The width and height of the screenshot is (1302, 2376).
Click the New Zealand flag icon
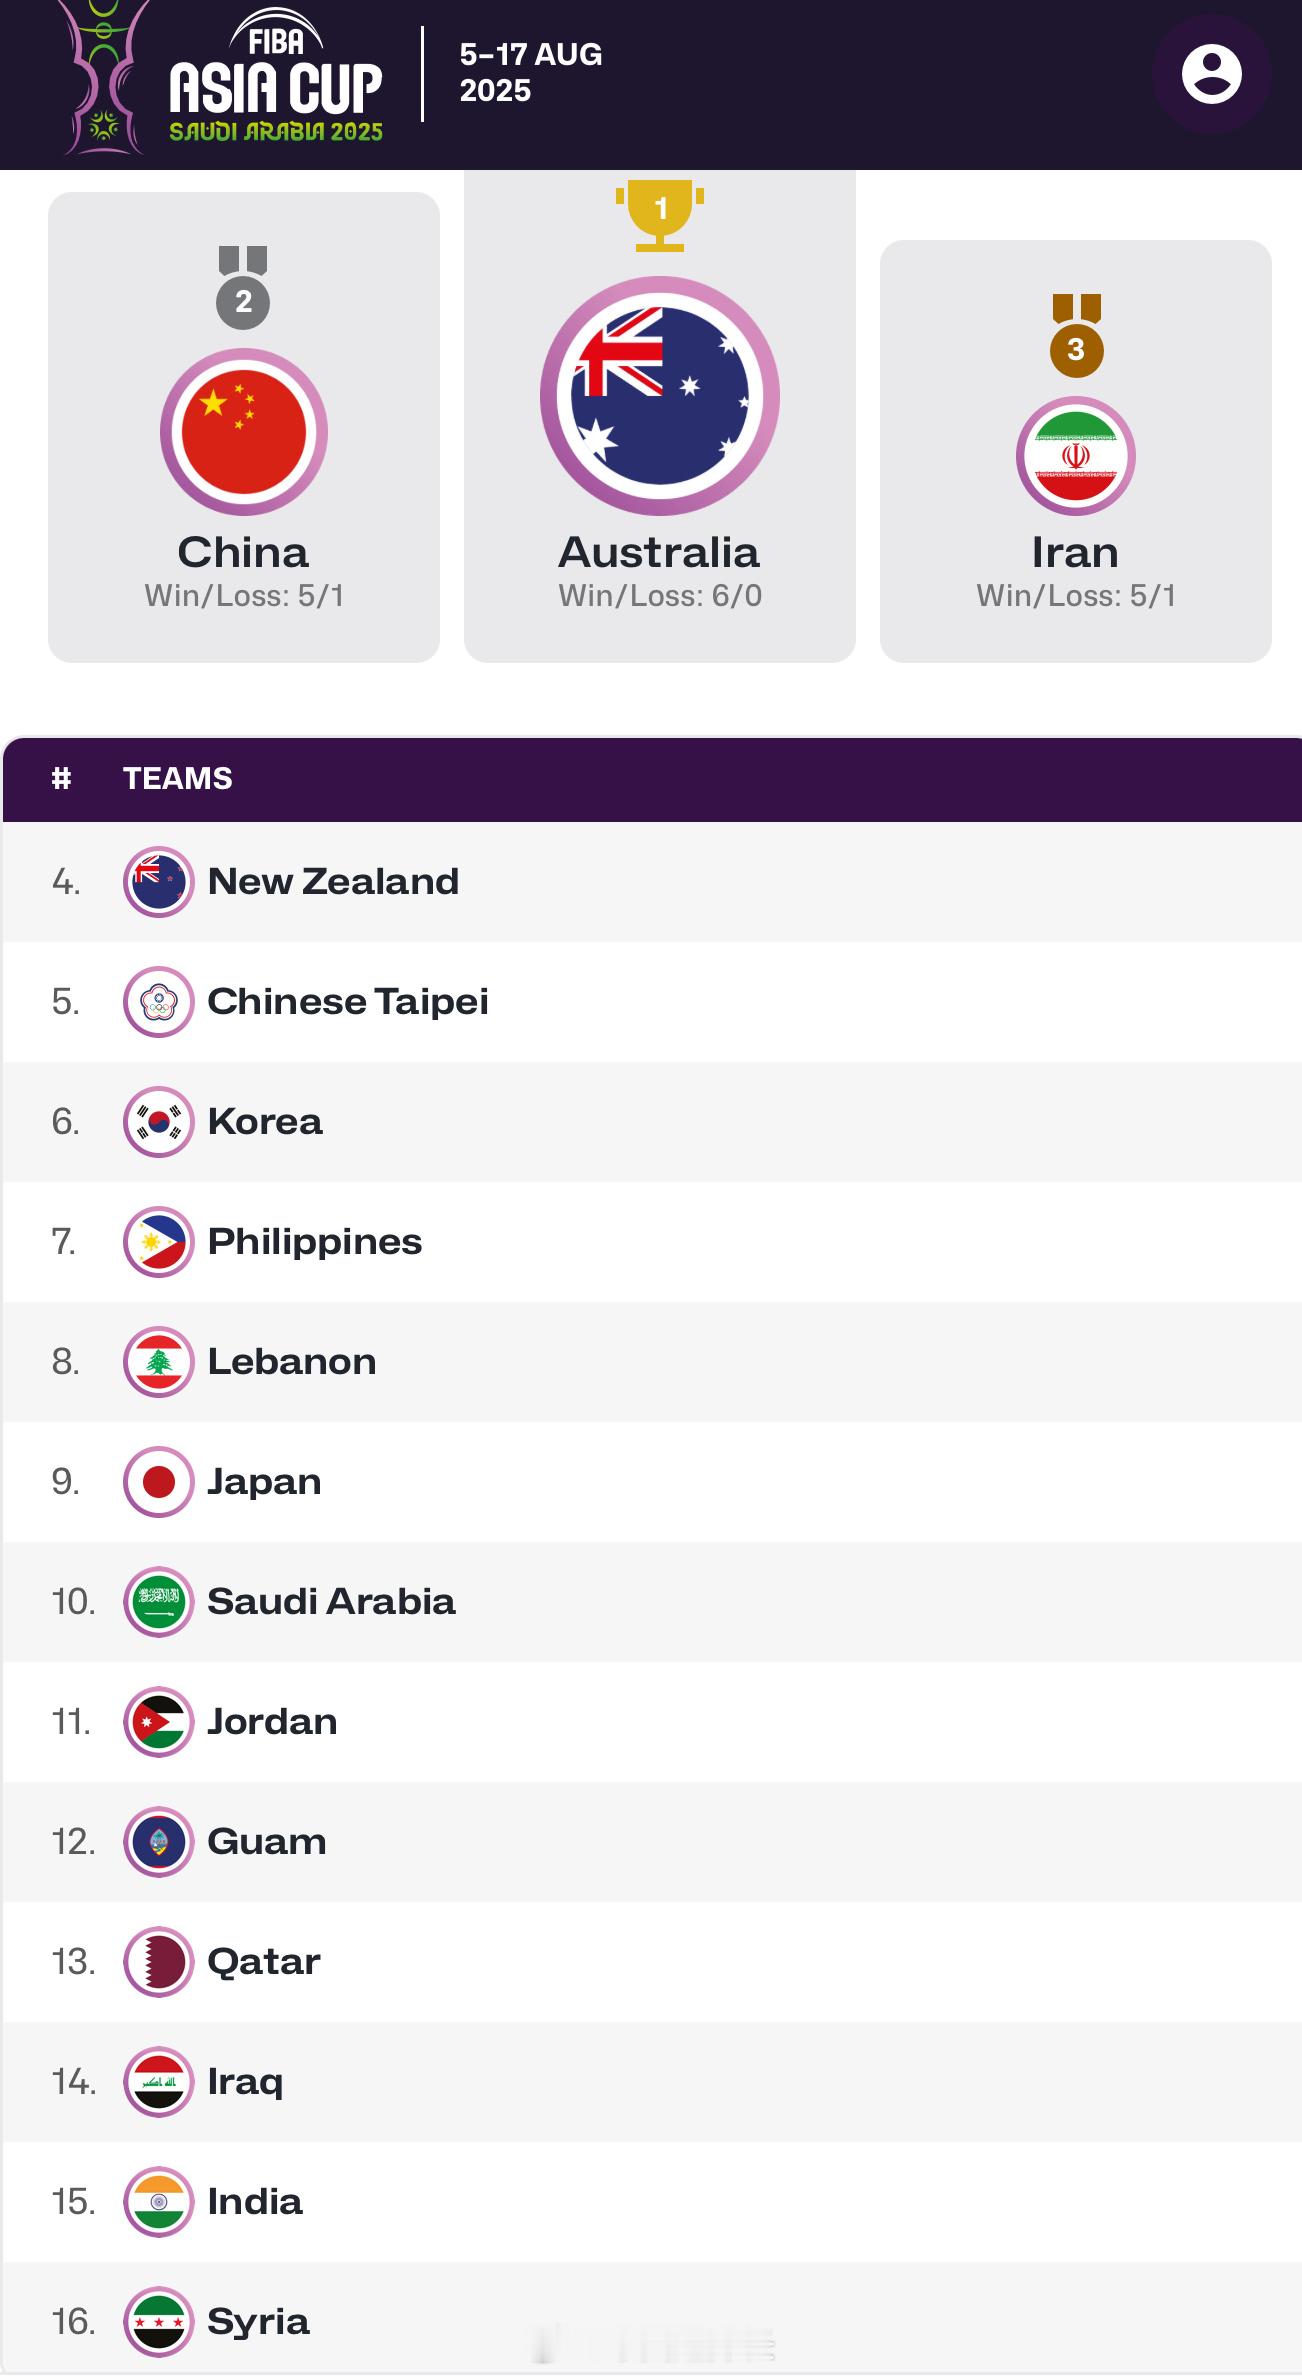(158, 882)
